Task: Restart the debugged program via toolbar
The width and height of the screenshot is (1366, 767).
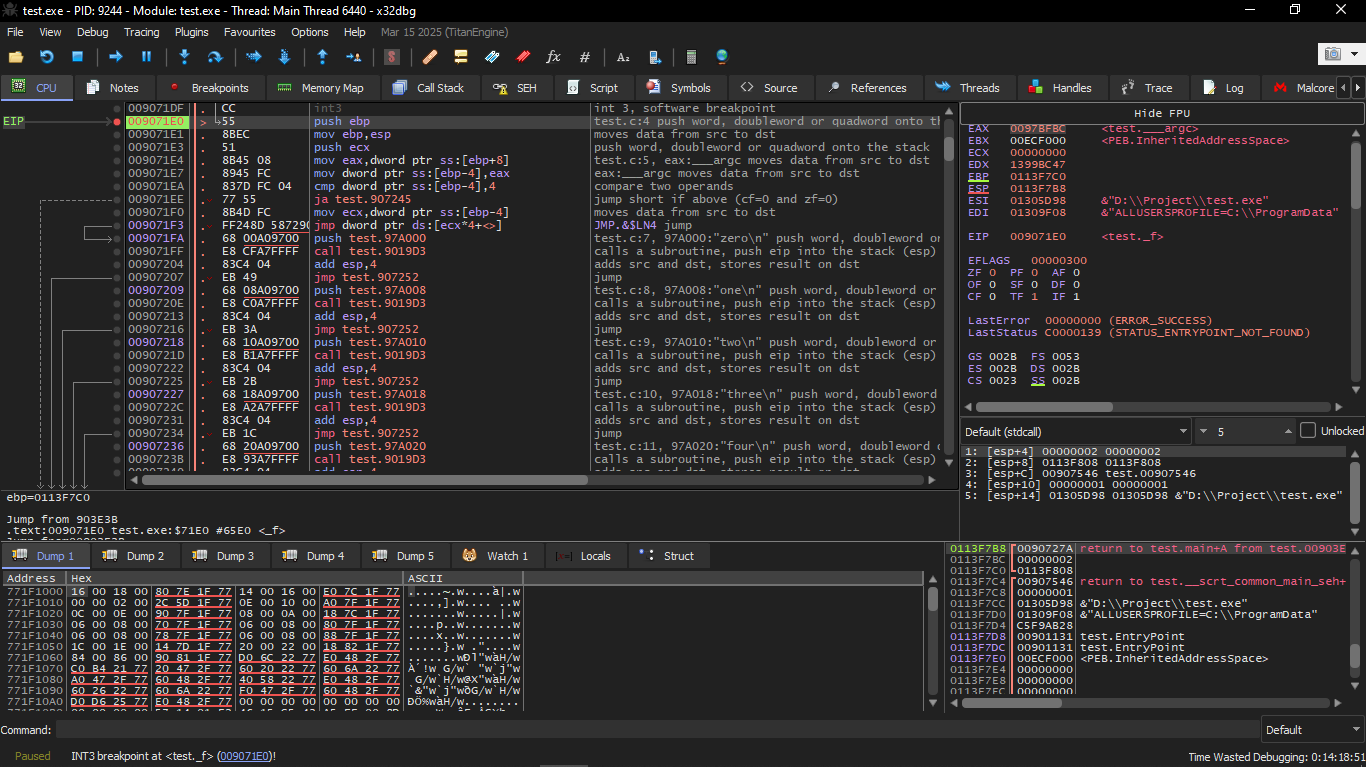Action: 46,57
